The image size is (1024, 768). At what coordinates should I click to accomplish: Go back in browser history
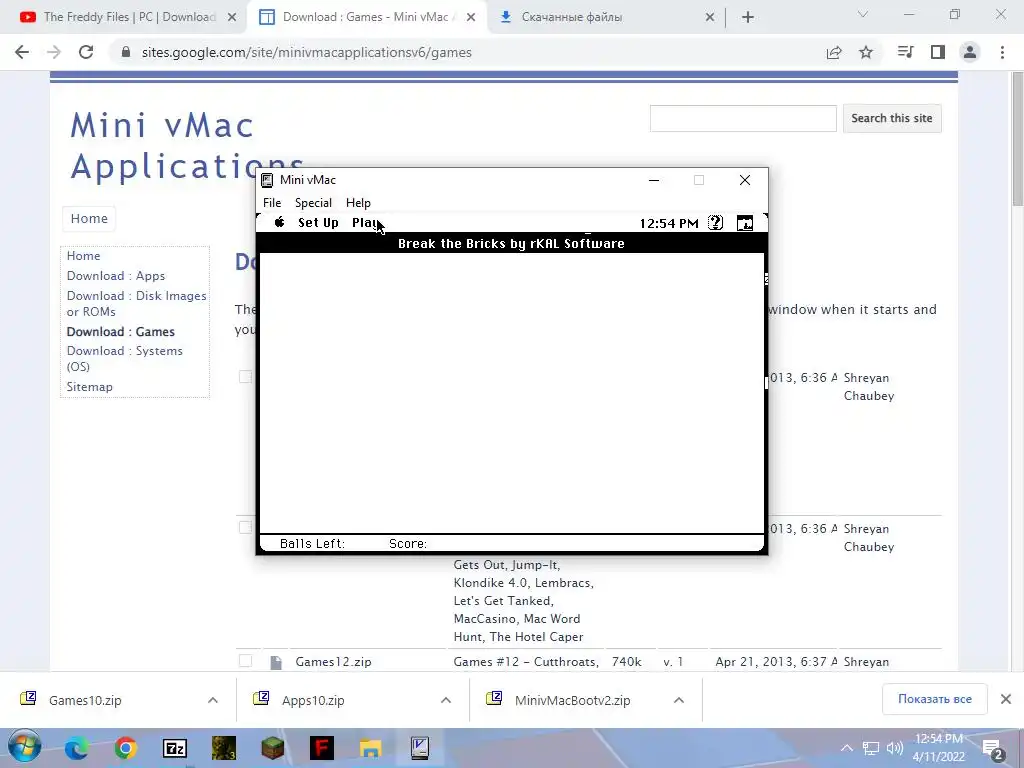pos(22,52)
